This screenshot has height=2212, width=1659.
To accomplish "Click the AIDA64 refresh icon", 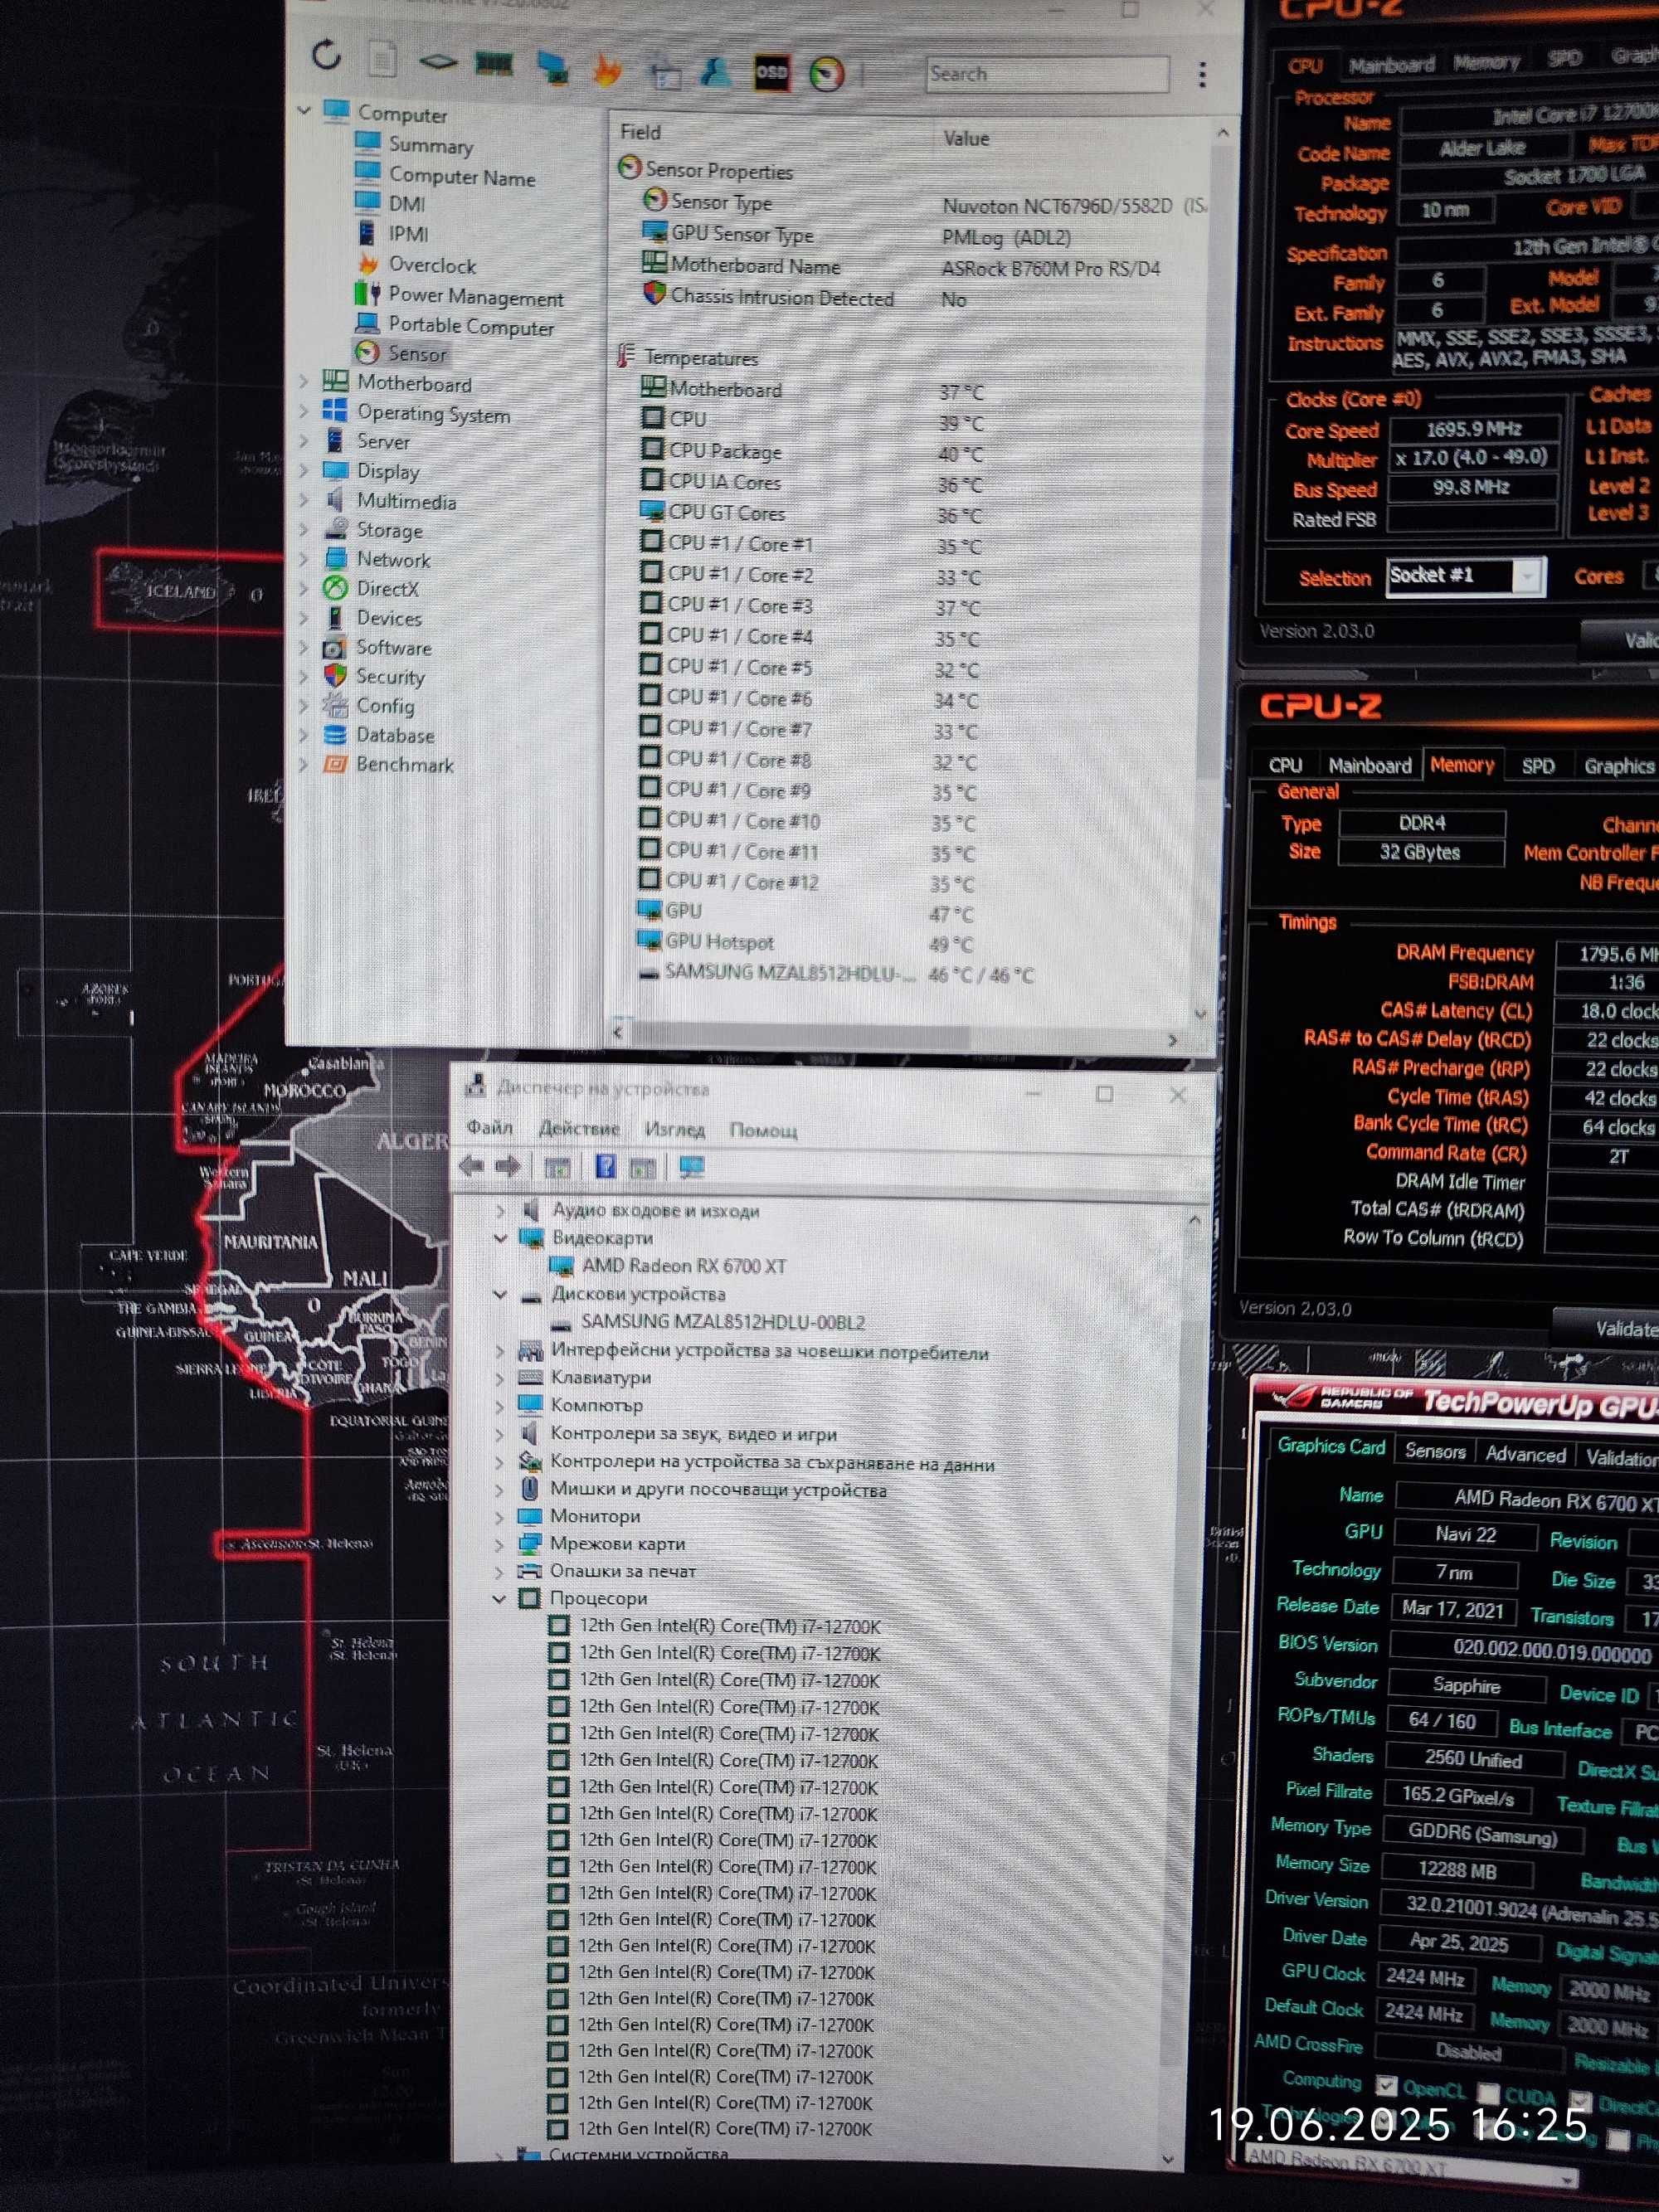I will point(327,56).
